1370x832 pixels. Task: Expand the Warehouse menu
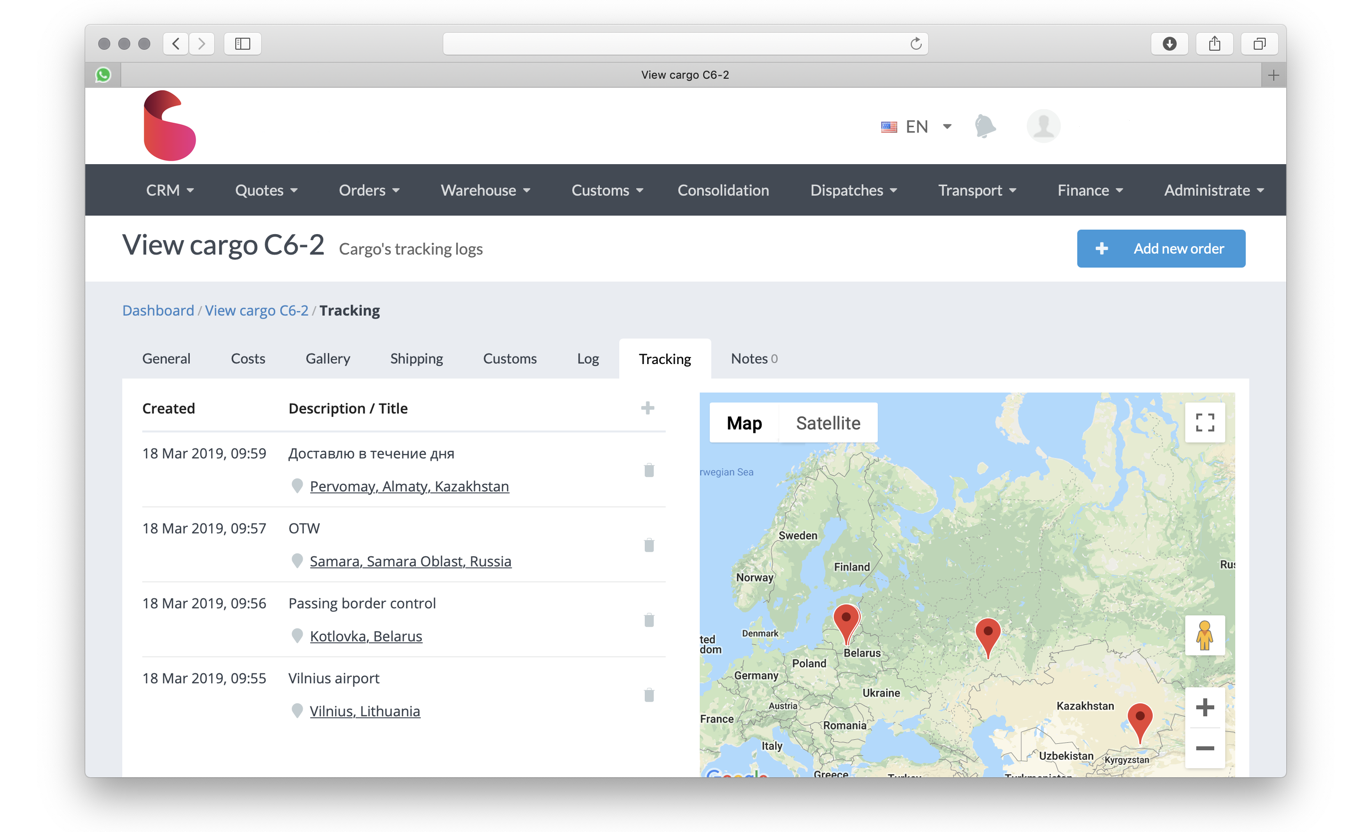[486, 190]
